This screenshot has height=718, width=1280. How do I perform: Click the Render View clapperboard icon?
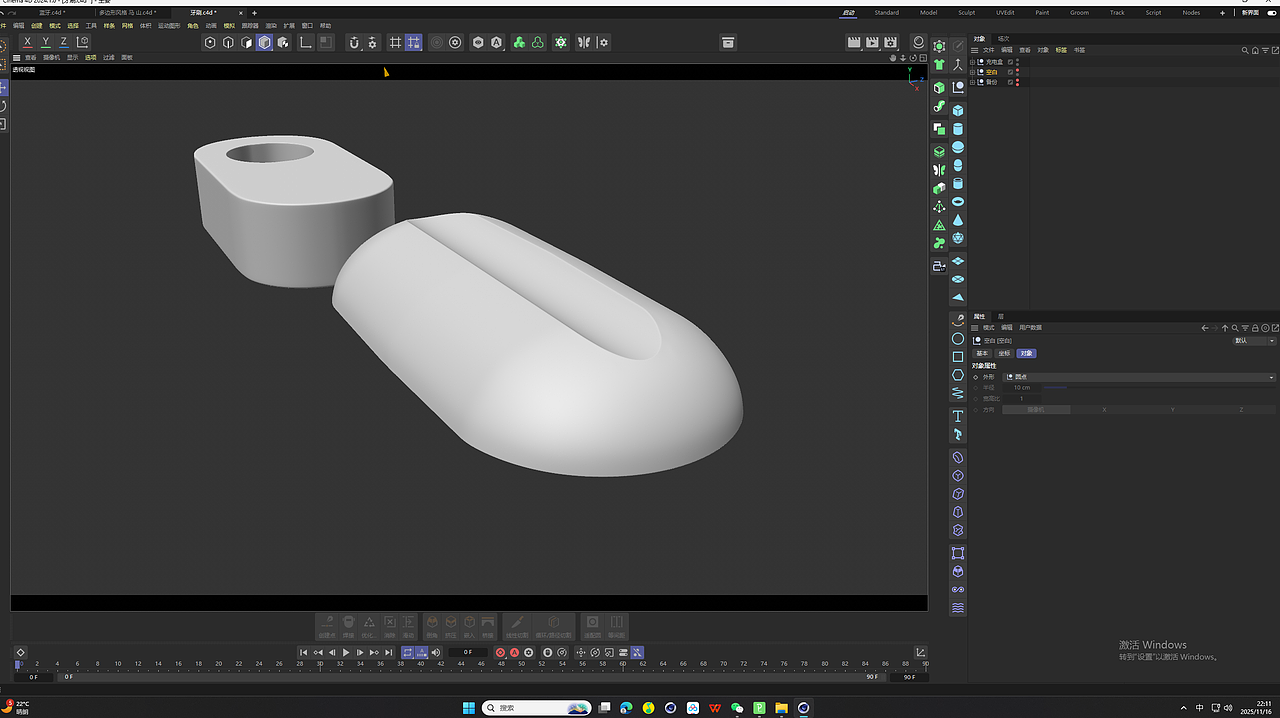pyautogui.click(x=854, y=42)
